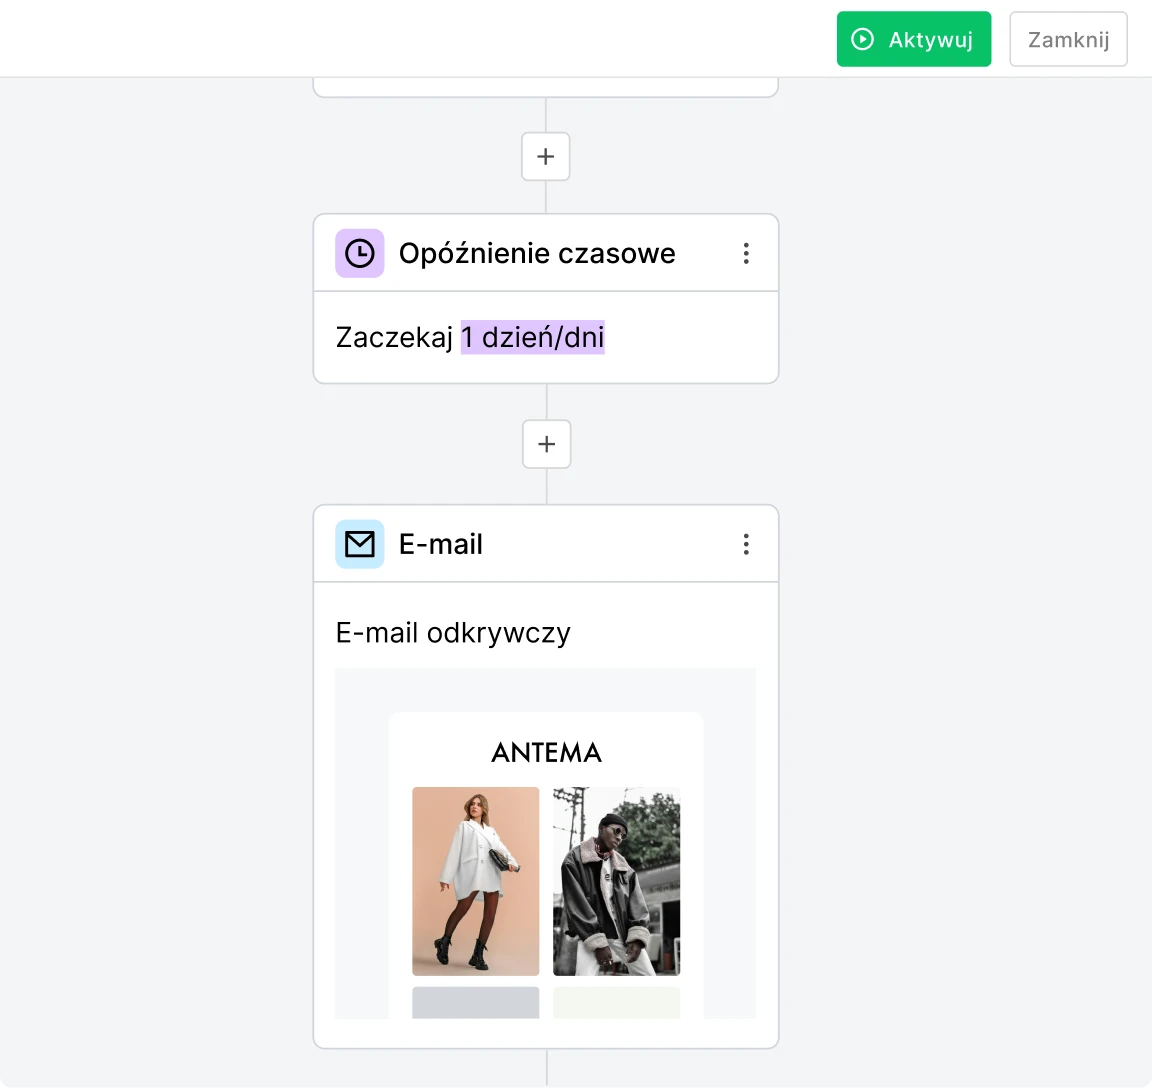Click the man in jacket photo

click(x=616, y=881)
